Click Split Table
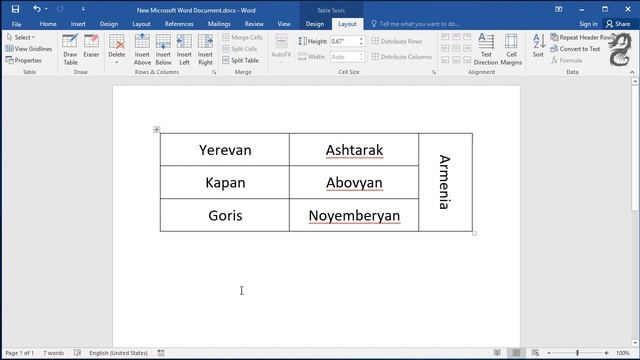This screenshot has width=640, height=360. pos(240,60)
